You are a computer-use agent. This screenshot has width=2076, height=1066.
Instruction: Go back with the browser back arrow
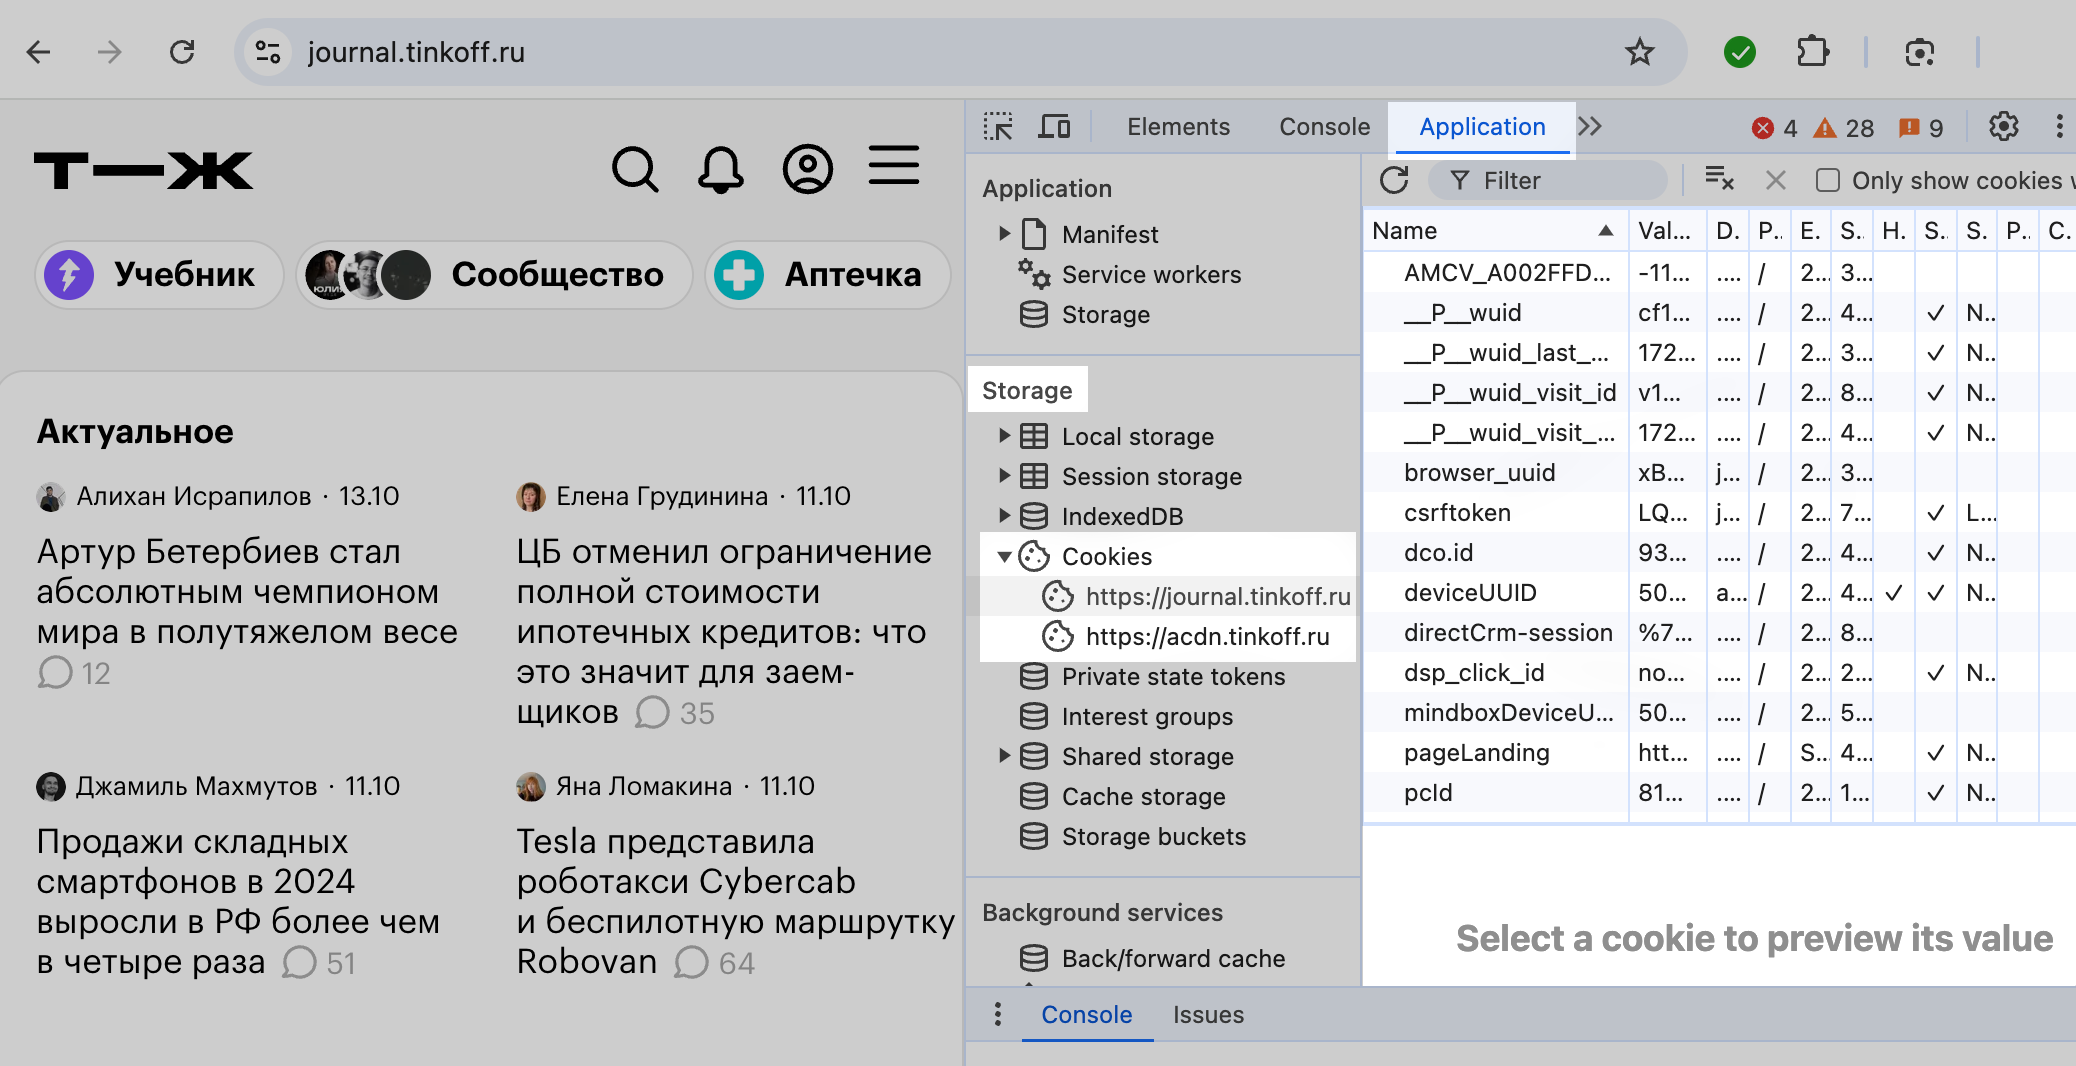[38, 52]
